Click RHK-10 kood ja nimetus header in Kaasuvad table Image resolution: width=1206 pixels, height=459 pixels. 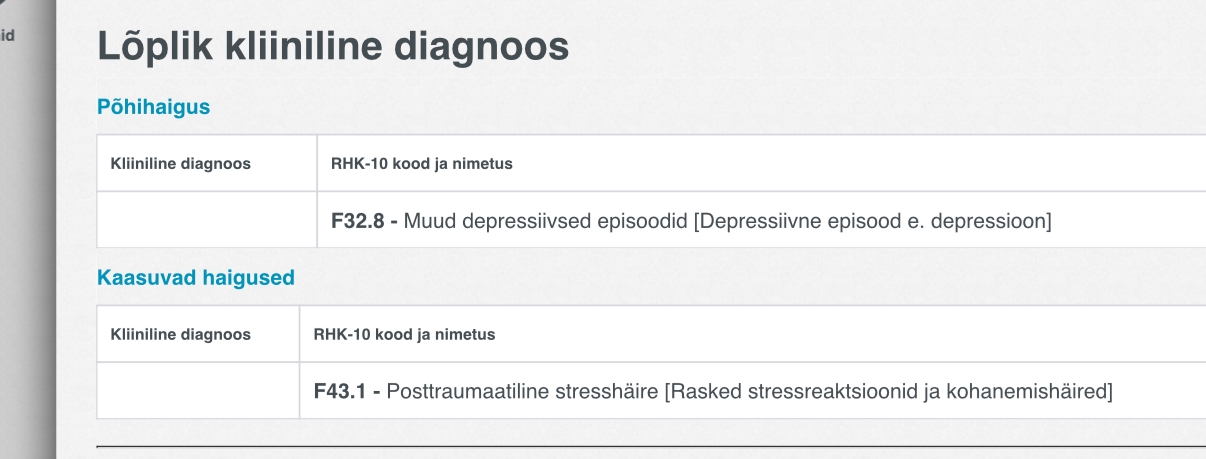(x=405, y=334)
